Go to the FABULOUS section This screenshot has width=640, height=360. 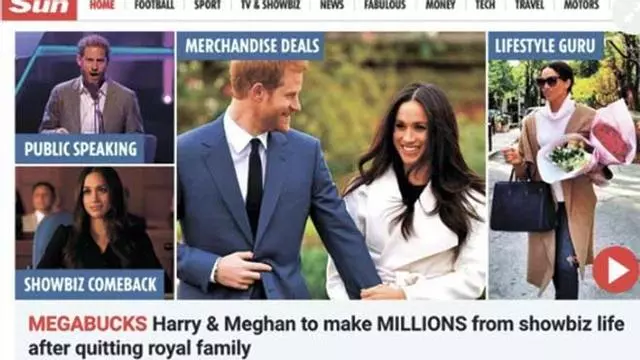pyautogui.click(x=385, y=5)
